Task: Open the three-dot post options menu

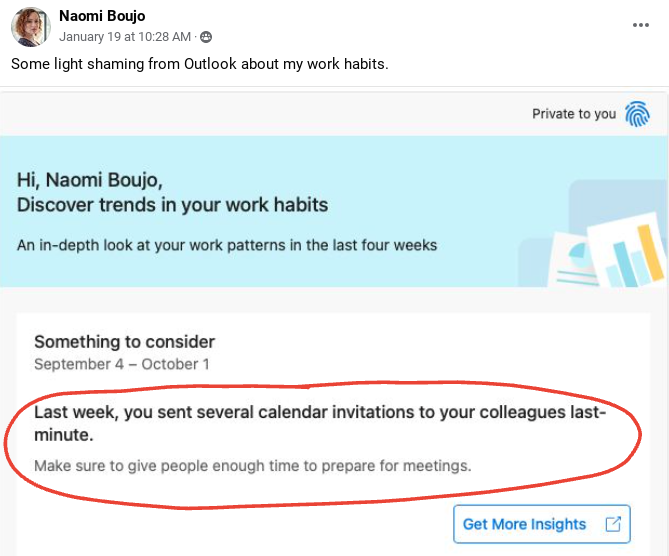Action: click(x=641, y=25)
